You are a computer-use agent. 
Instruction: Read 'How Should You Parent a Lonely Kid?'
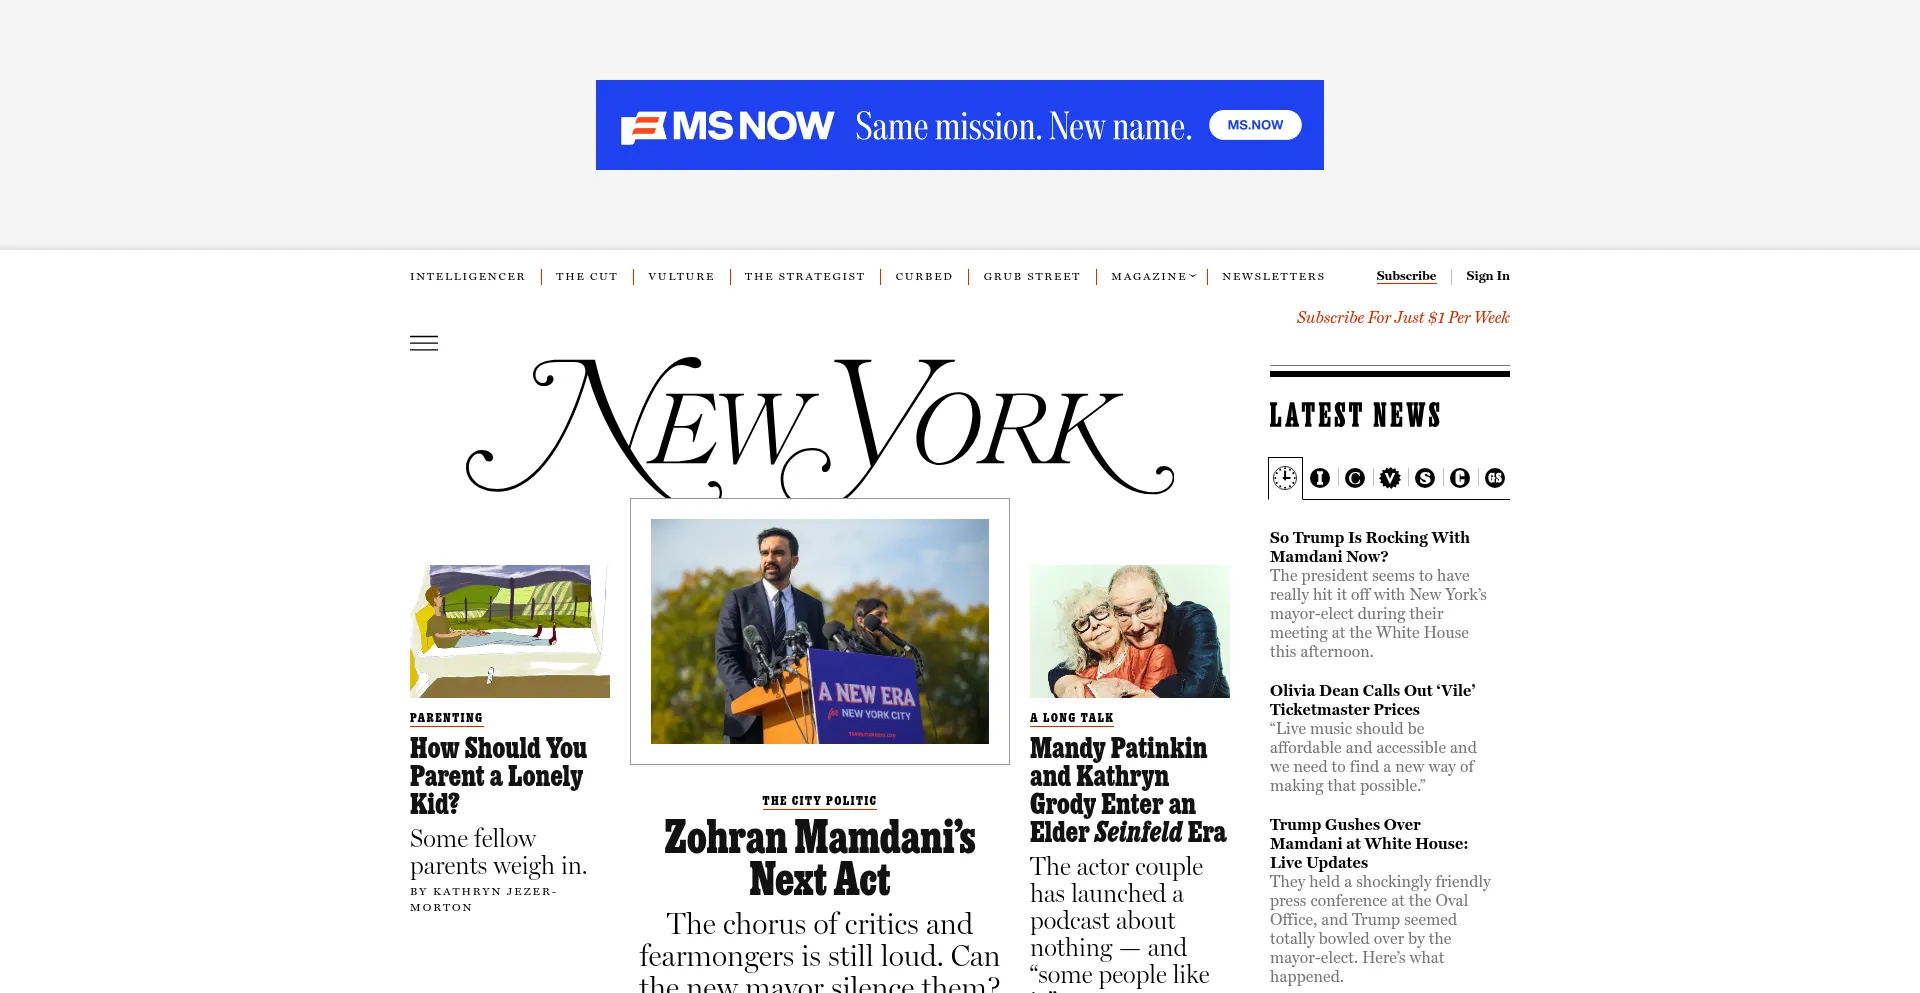pyautogui.click(x=498, y=776)
